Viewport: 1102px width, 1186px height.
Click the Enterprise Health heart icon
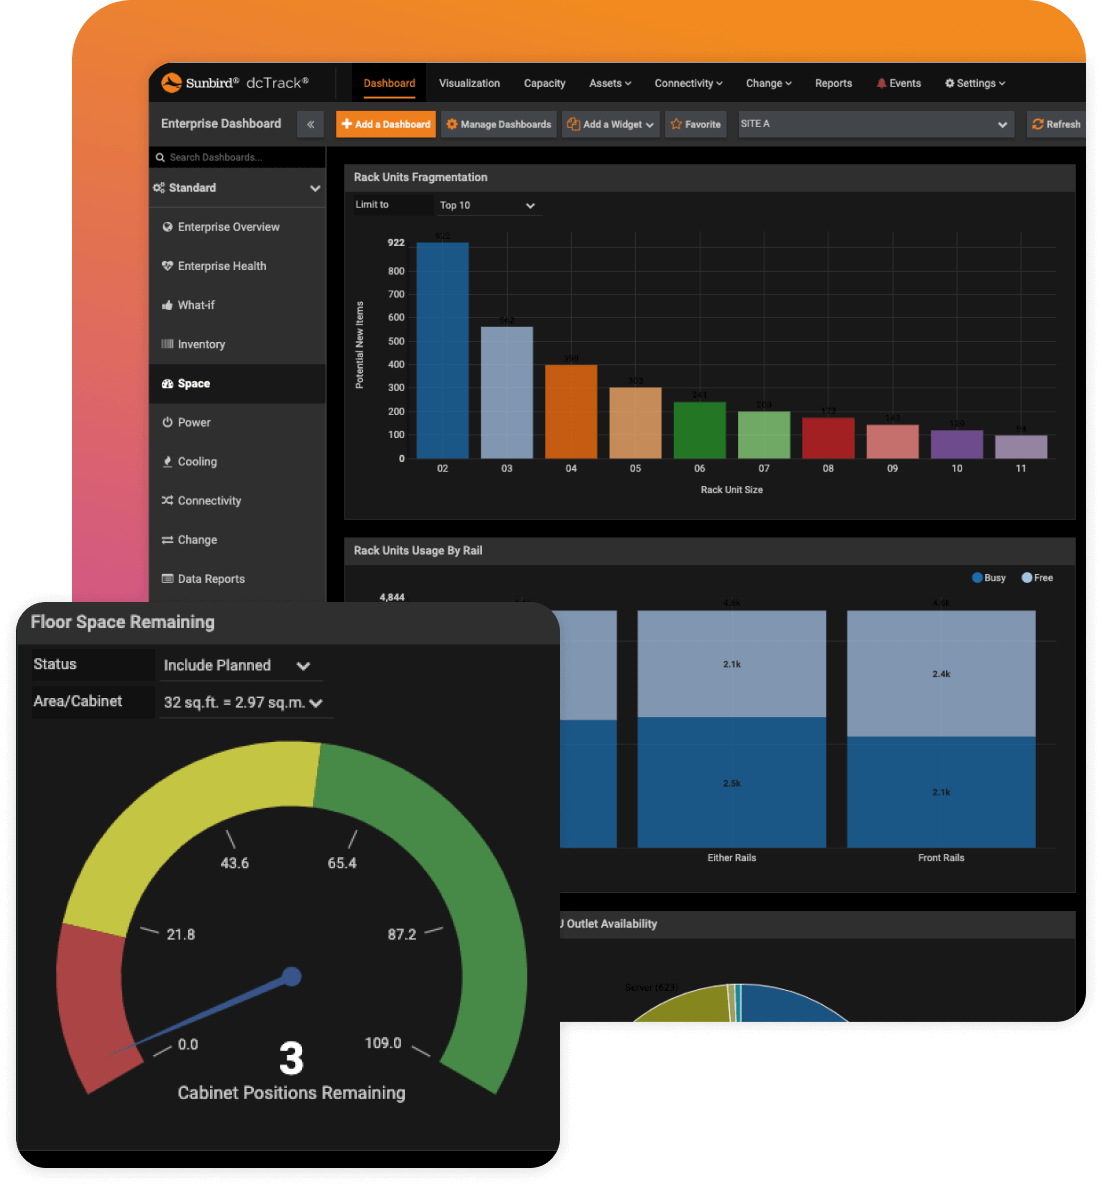167,265
